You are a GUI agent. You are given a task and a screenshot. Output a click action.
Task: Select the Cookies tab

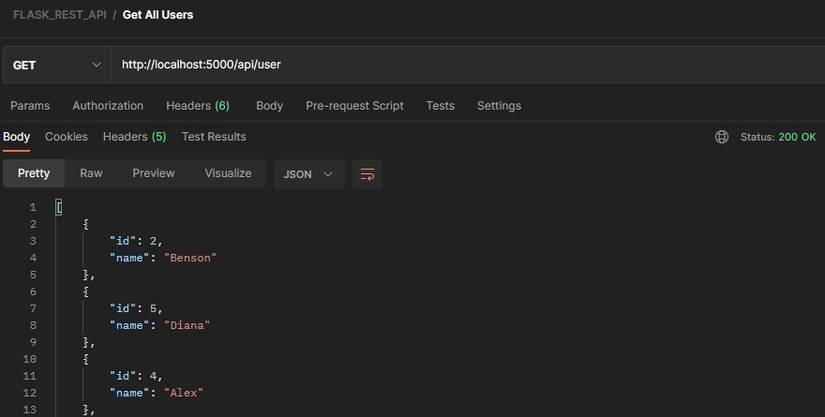pos(66,137)
